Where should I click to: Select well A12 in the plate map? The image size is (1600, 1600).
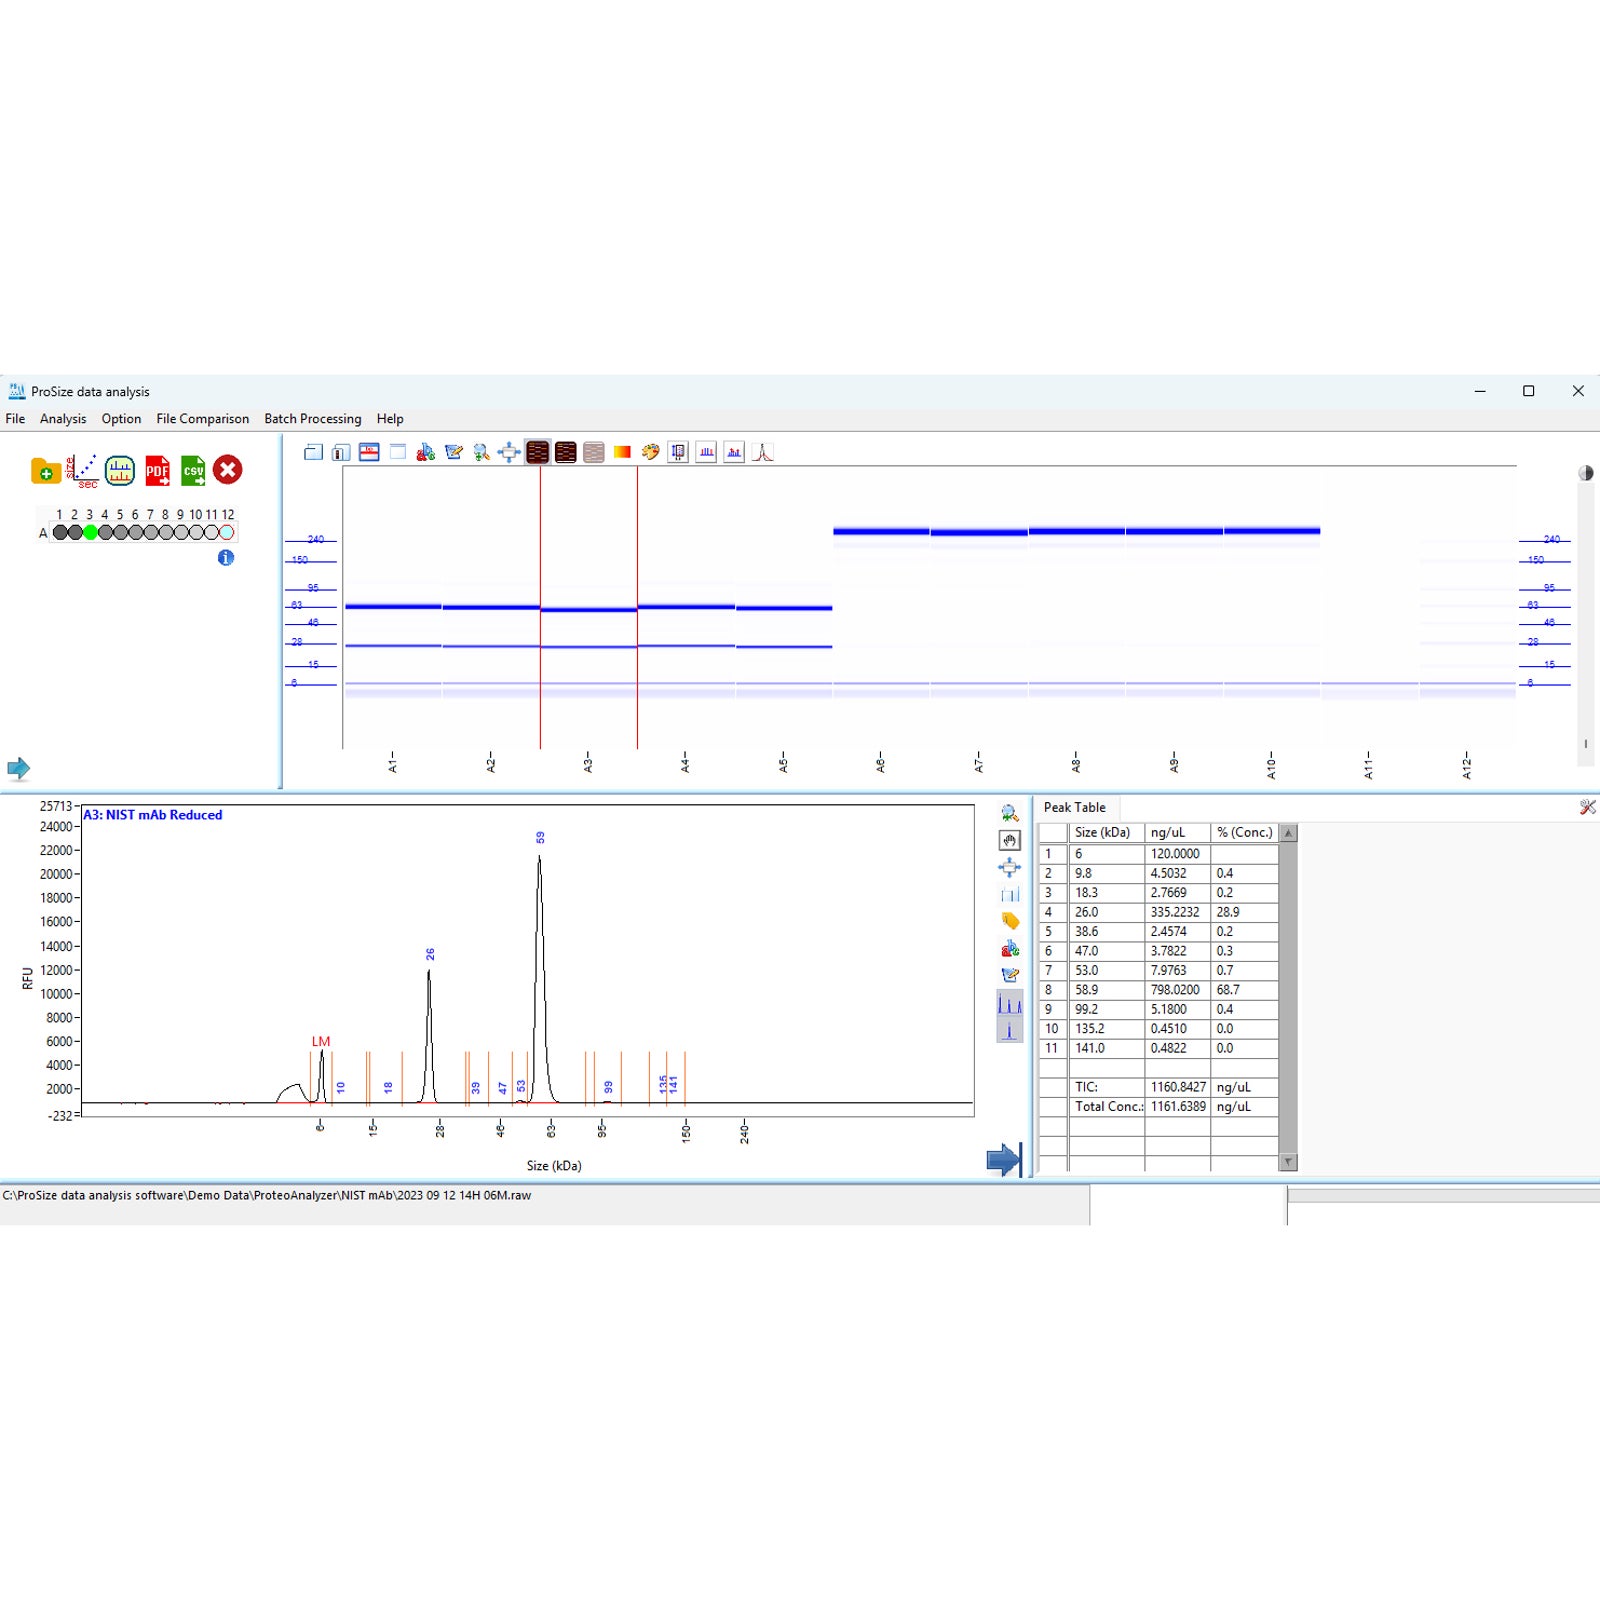click(227, 533)
